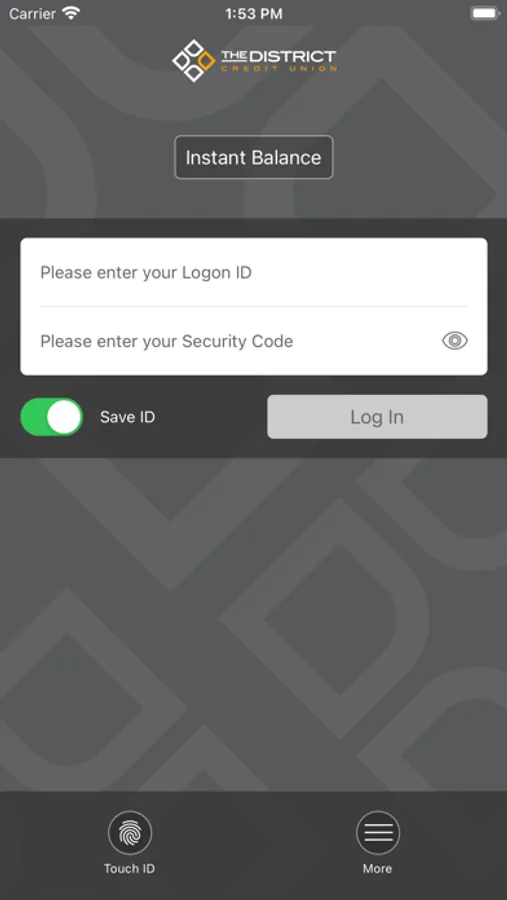Viewport: 507px width, 900px height.
Task: Tap the Touch ID fingerprint icon
Action: [130, 833]
